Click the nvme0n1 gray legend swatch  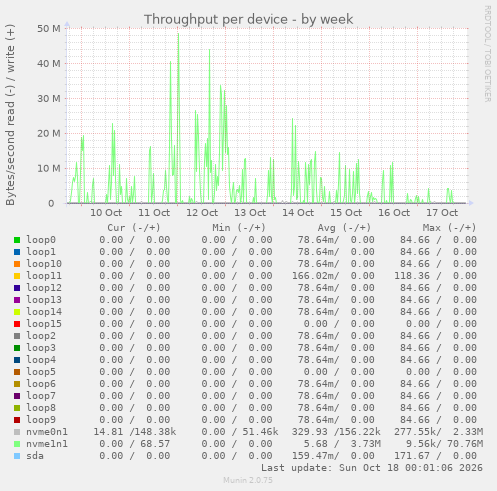tap(17, 432)
